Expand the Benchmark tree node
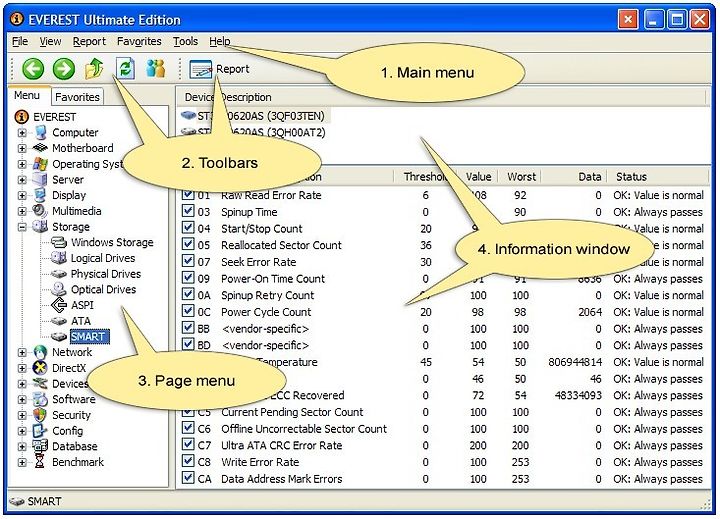This screenshot has width=720, height=519. 22,463
